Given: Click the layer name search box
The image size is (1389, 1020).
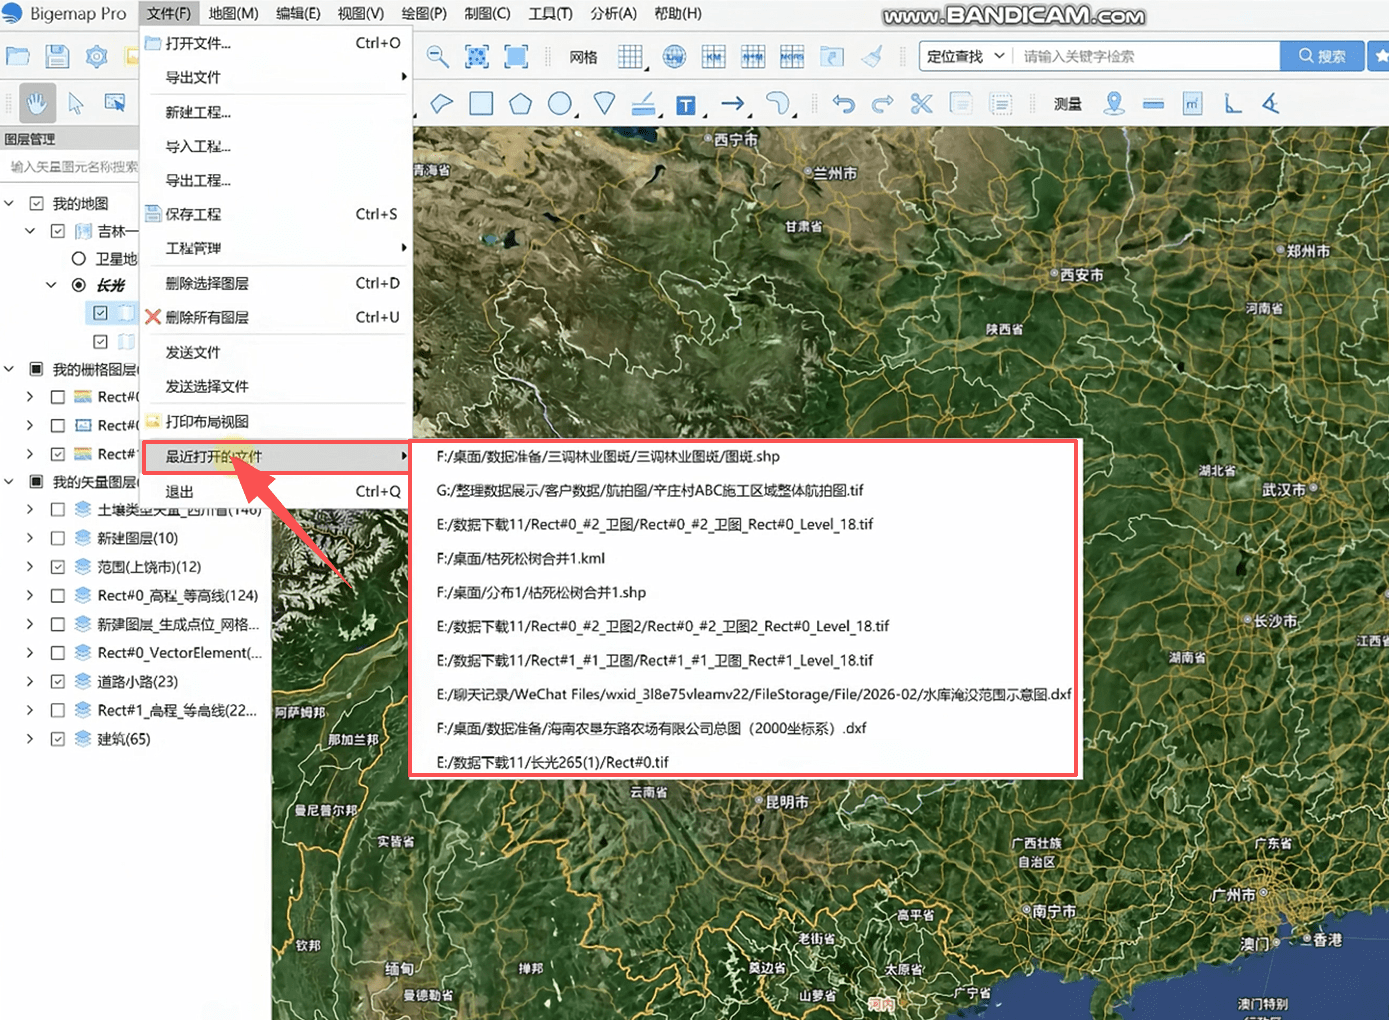Looking at the screenshot, I should [x=70, y=167].
